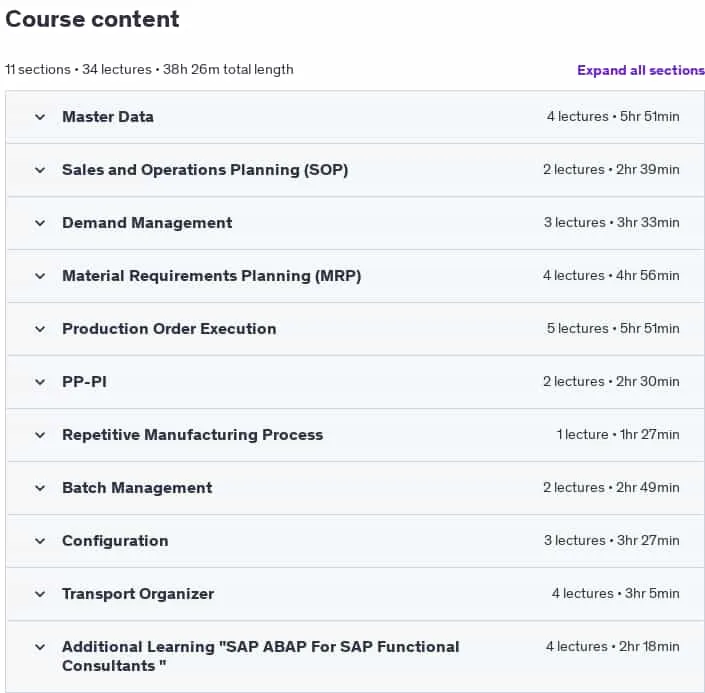Expand Material Requirements Planning chevron
The height and width of the screenshot is (693, 705).
point(40,276)
